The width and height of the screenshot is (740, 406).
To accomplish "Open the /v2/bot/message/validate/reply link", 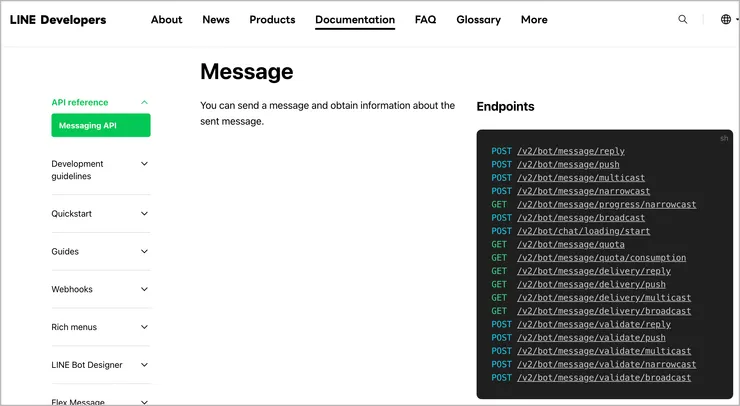I will 594,324.
